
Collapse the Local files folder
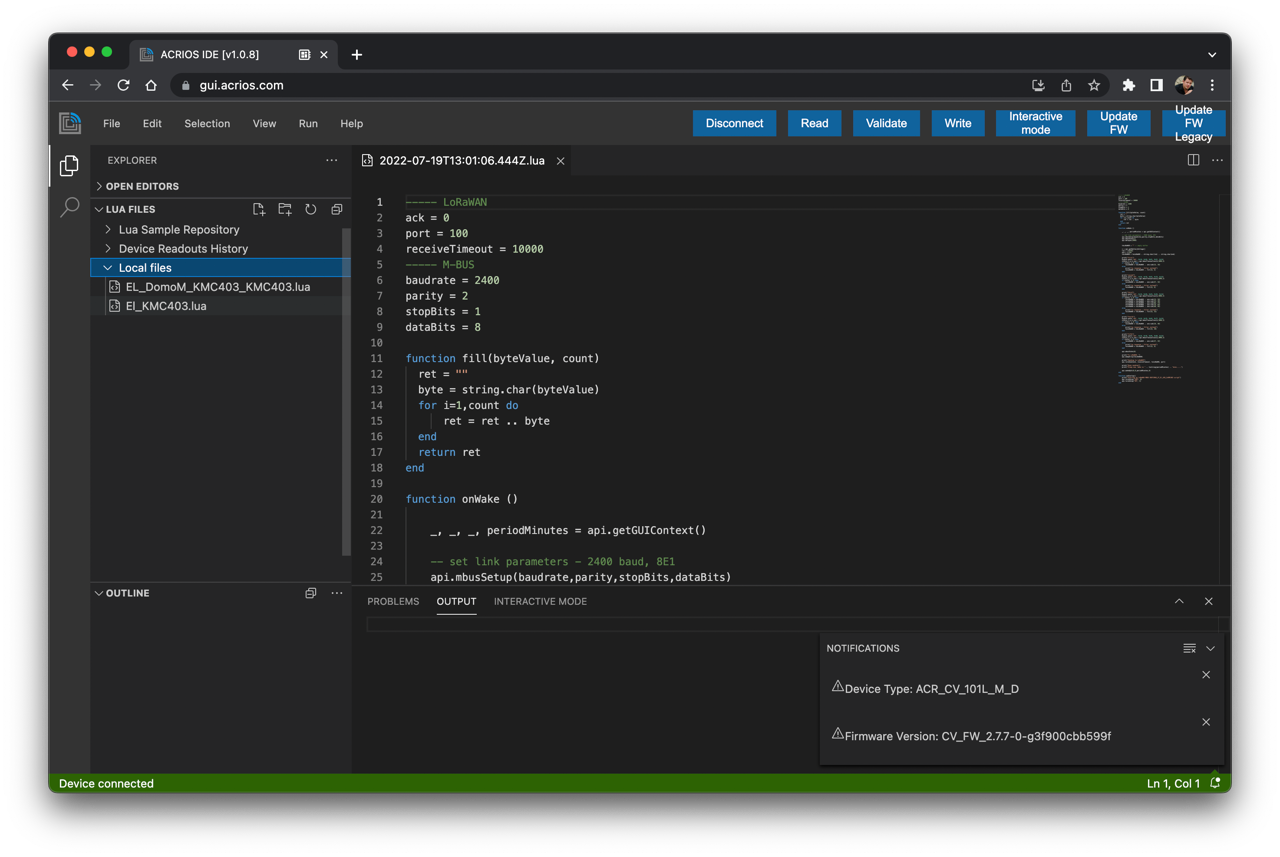[x=220, y=268]
